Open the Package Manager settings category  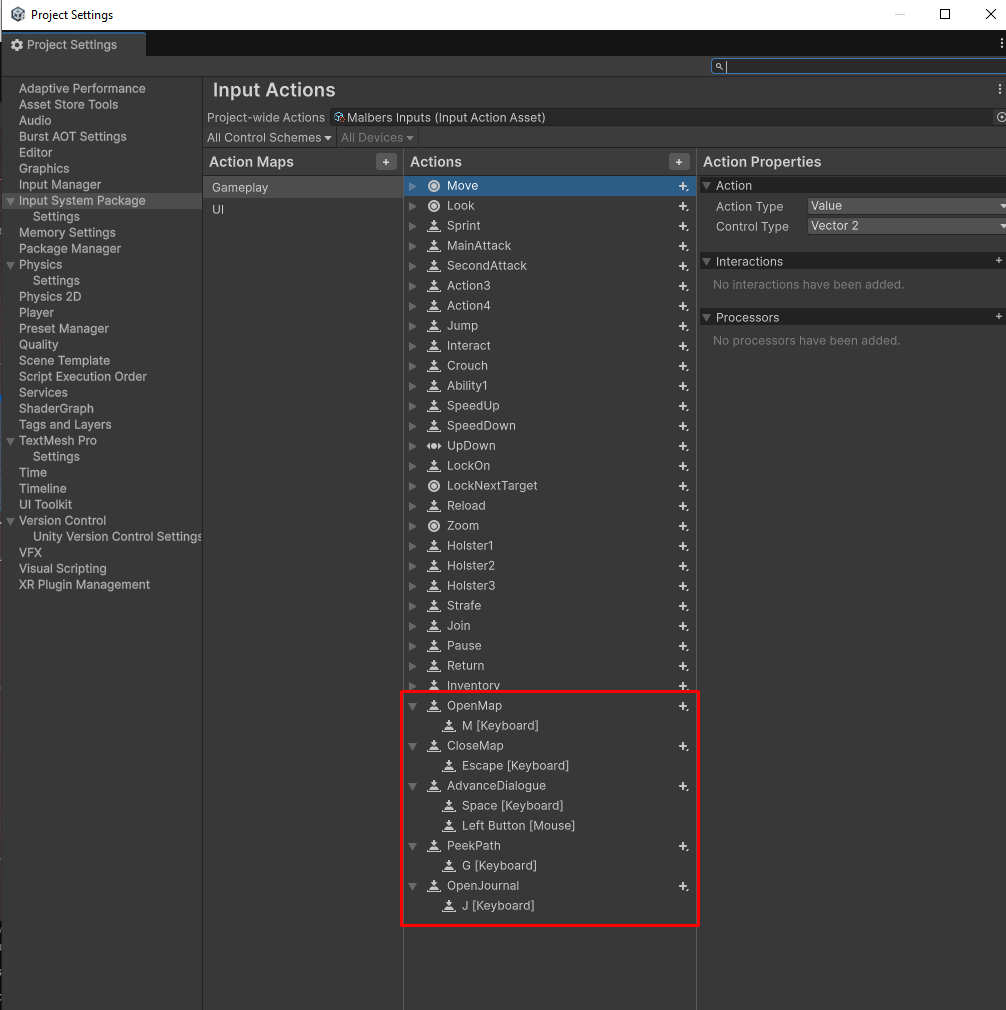point(70,249)
